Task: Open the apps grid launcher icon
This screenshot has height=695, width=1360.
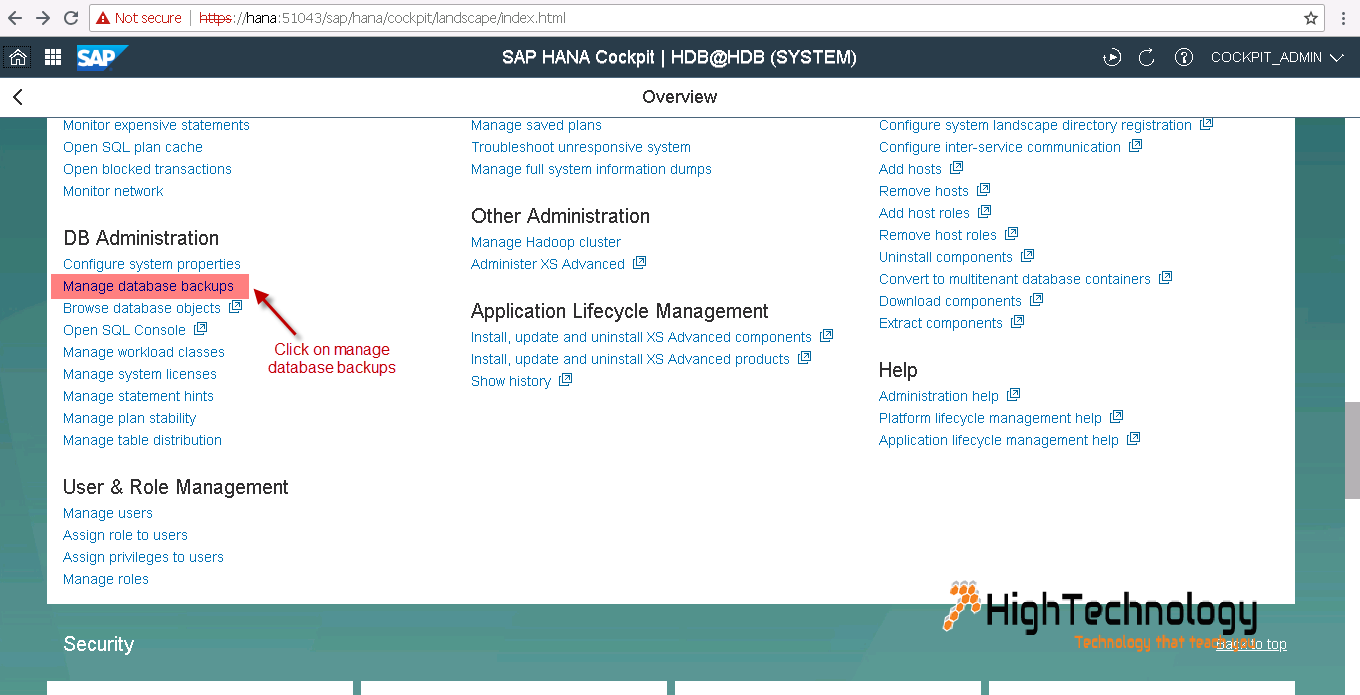Action: tap(53, 58)
